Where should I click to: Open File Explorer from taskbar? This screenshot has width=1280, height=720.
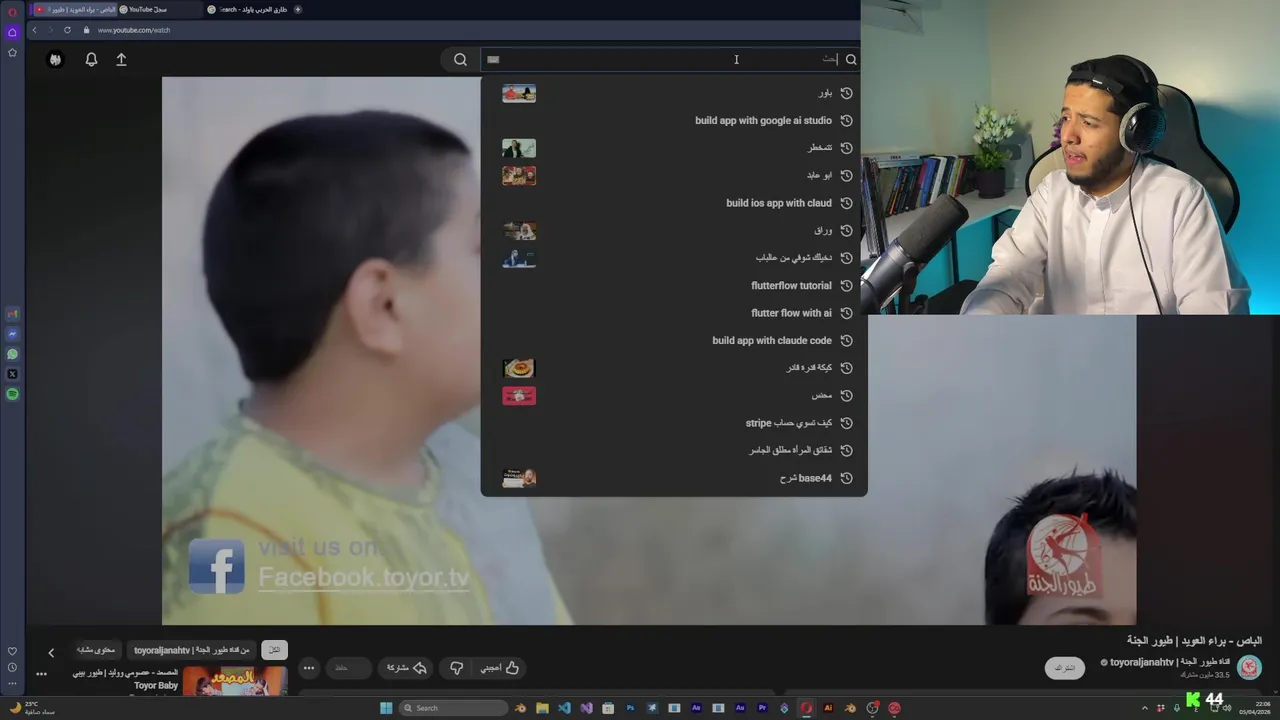click(542, 708)
